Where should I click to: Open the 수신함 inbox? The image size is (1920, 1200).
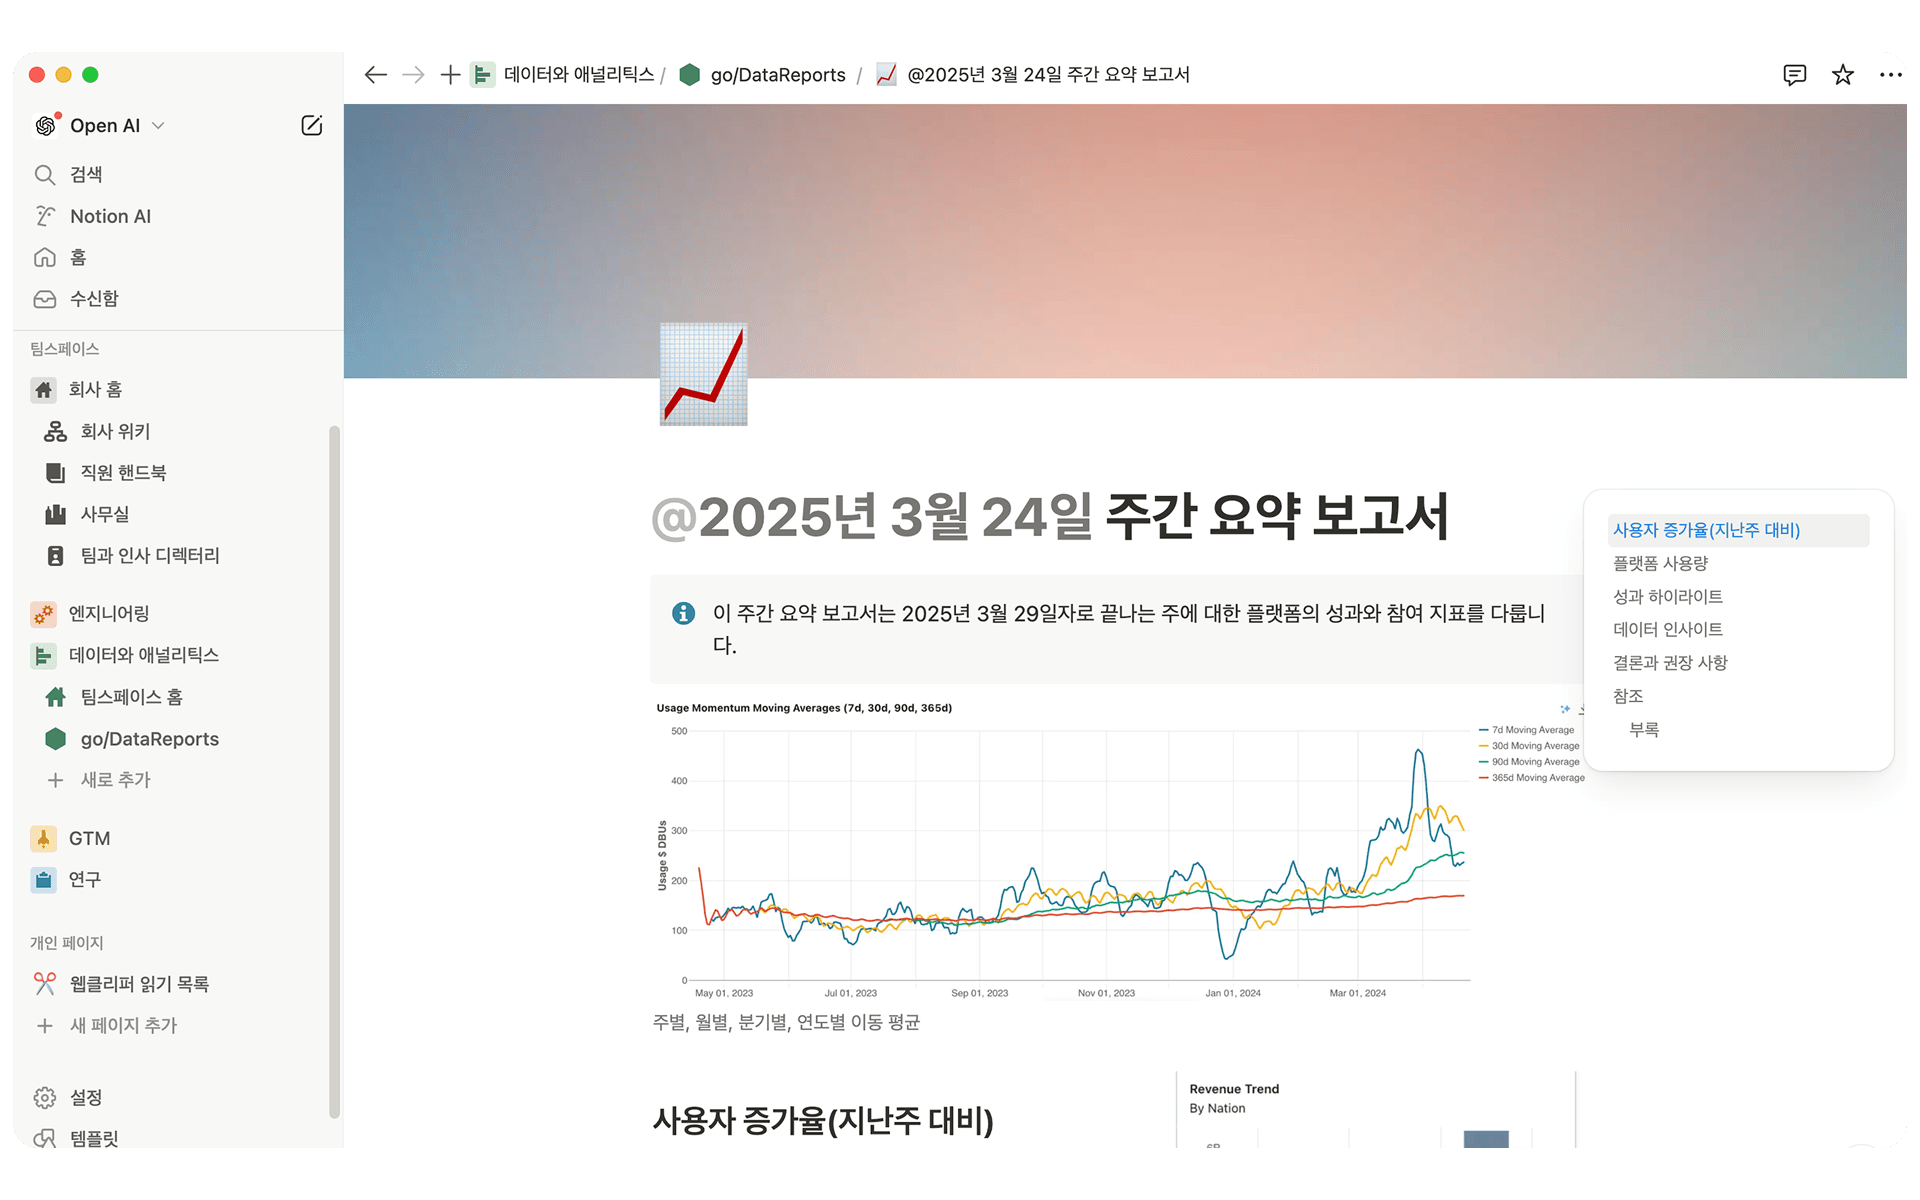(94, 298)
